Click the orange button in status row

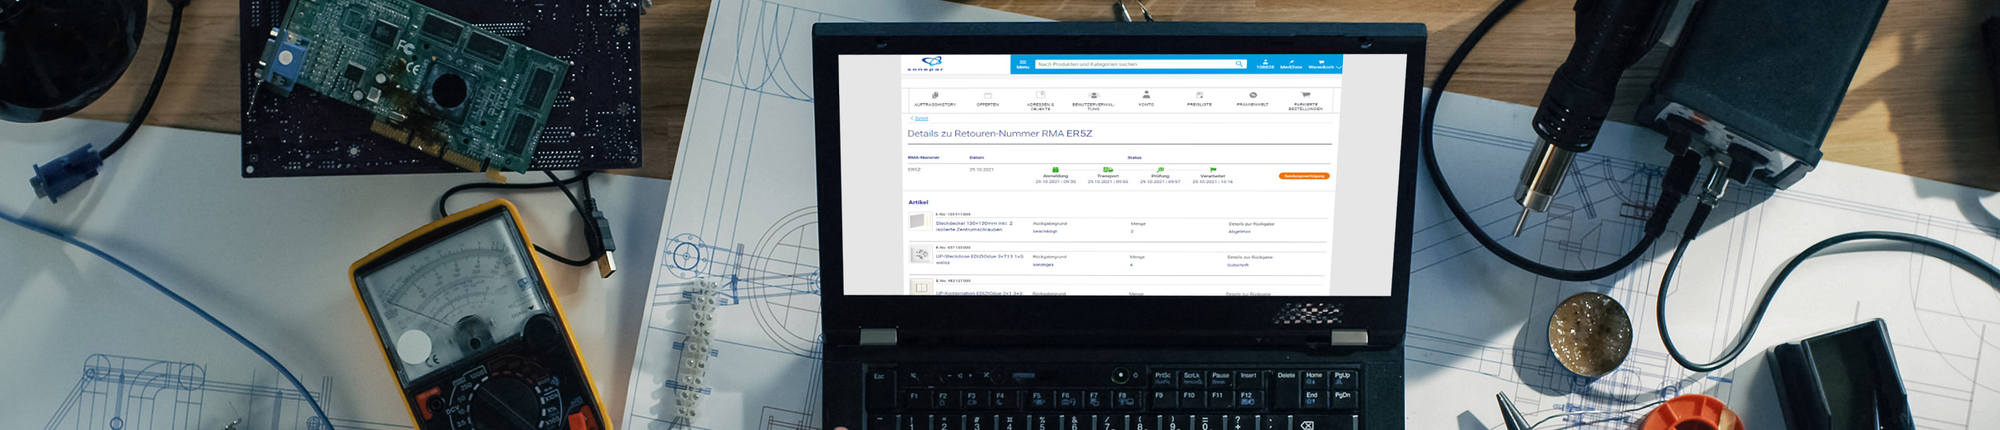tap(1304, 176)
